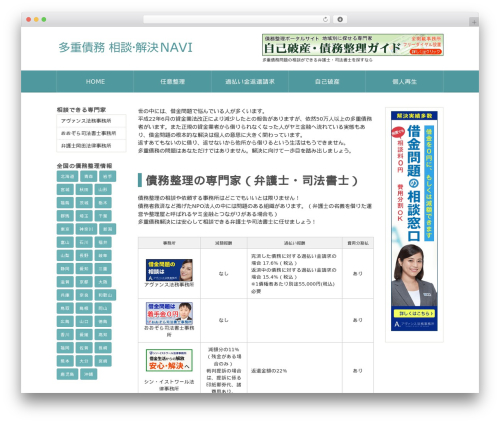
Task: Select the 滋賀 region button
Action: (x=65, y=282)
